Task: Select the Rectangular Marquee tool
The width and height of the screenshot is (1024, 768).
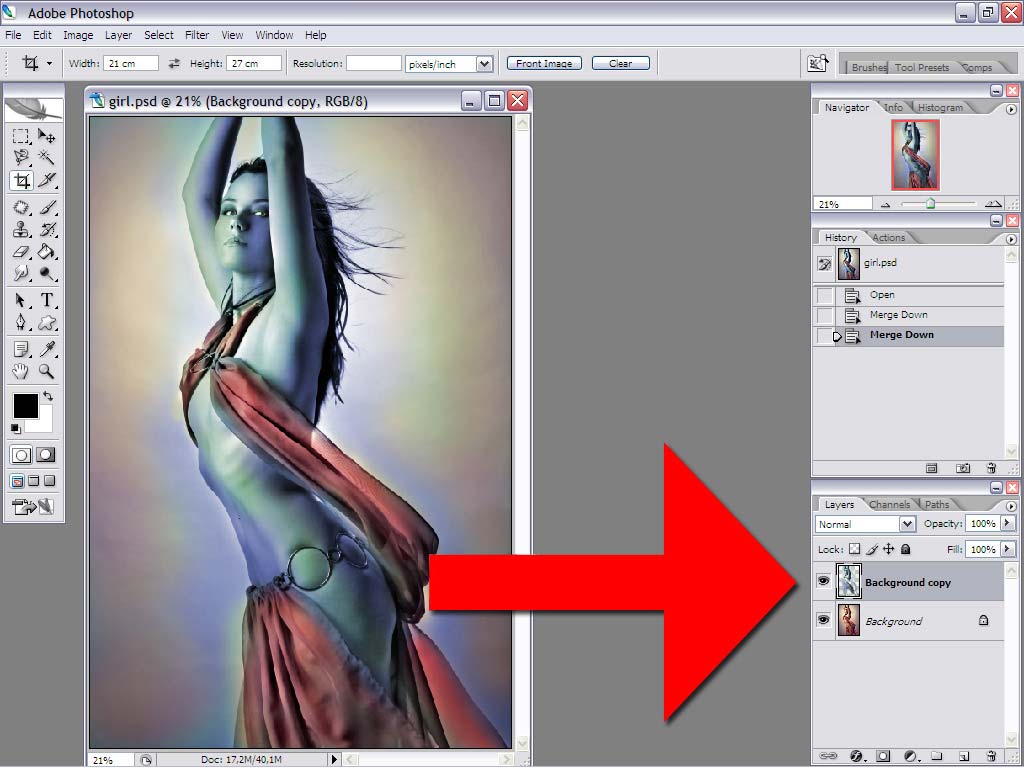Action: [21, 136]
